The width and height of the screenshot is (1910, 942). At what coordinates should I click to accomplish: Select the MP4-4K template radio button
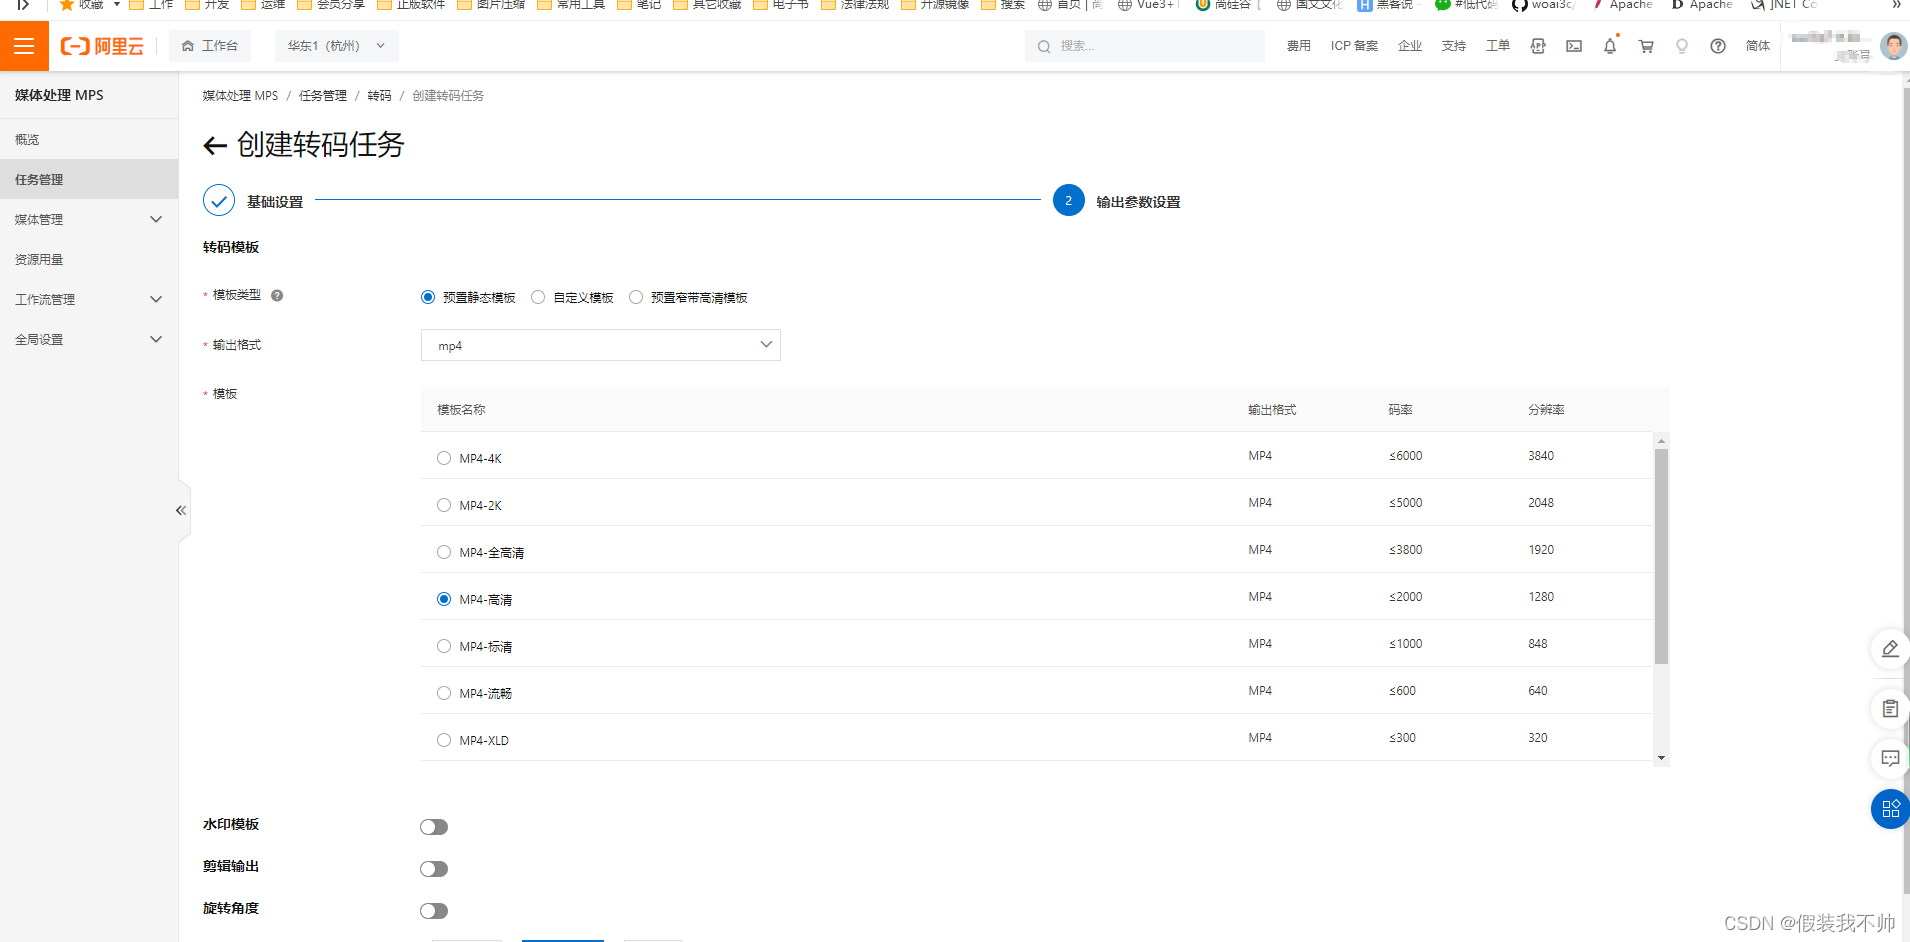pos(443,458)
